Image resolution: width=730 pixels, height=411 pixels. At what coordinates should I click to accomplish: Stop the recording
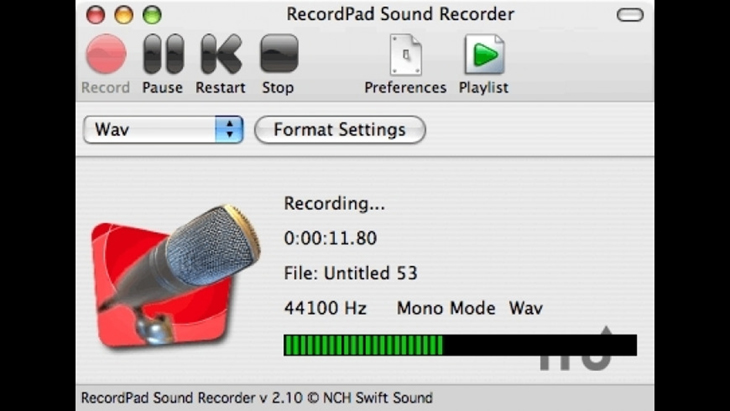point(278,55)
